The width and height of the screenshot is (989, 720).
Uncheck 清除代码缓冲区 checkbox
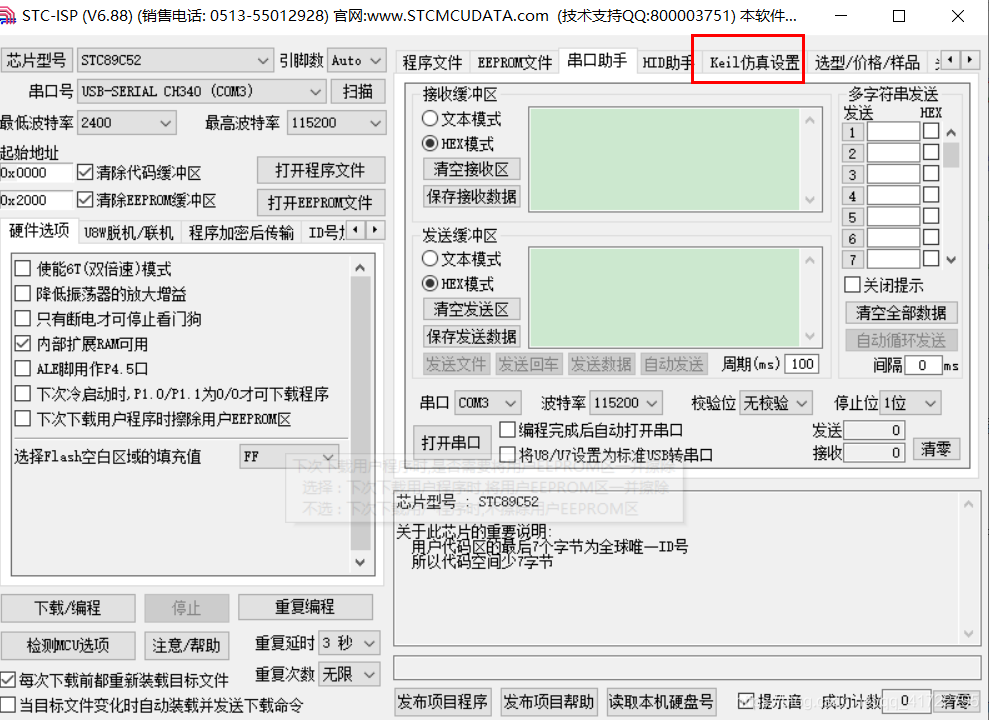click(85, 172)
